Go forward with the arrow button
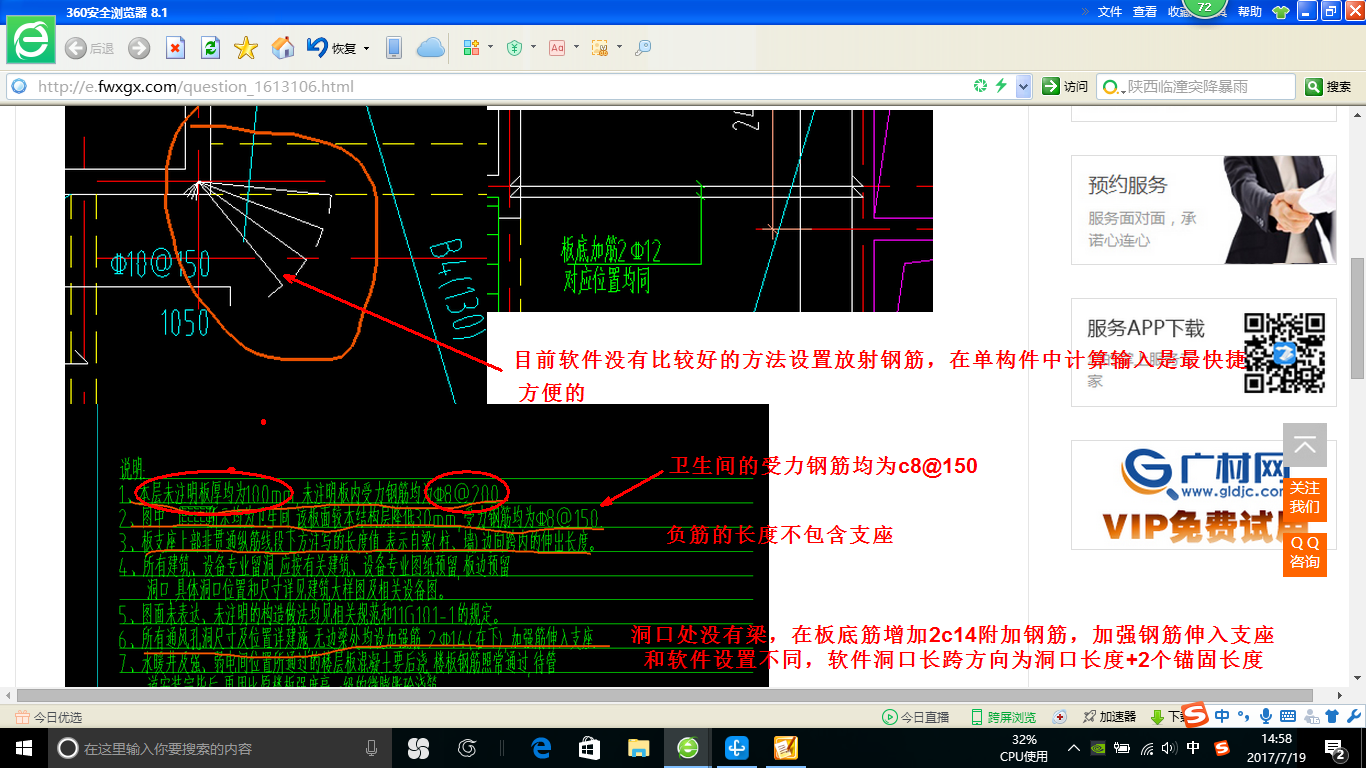 (x=139, y=48)
